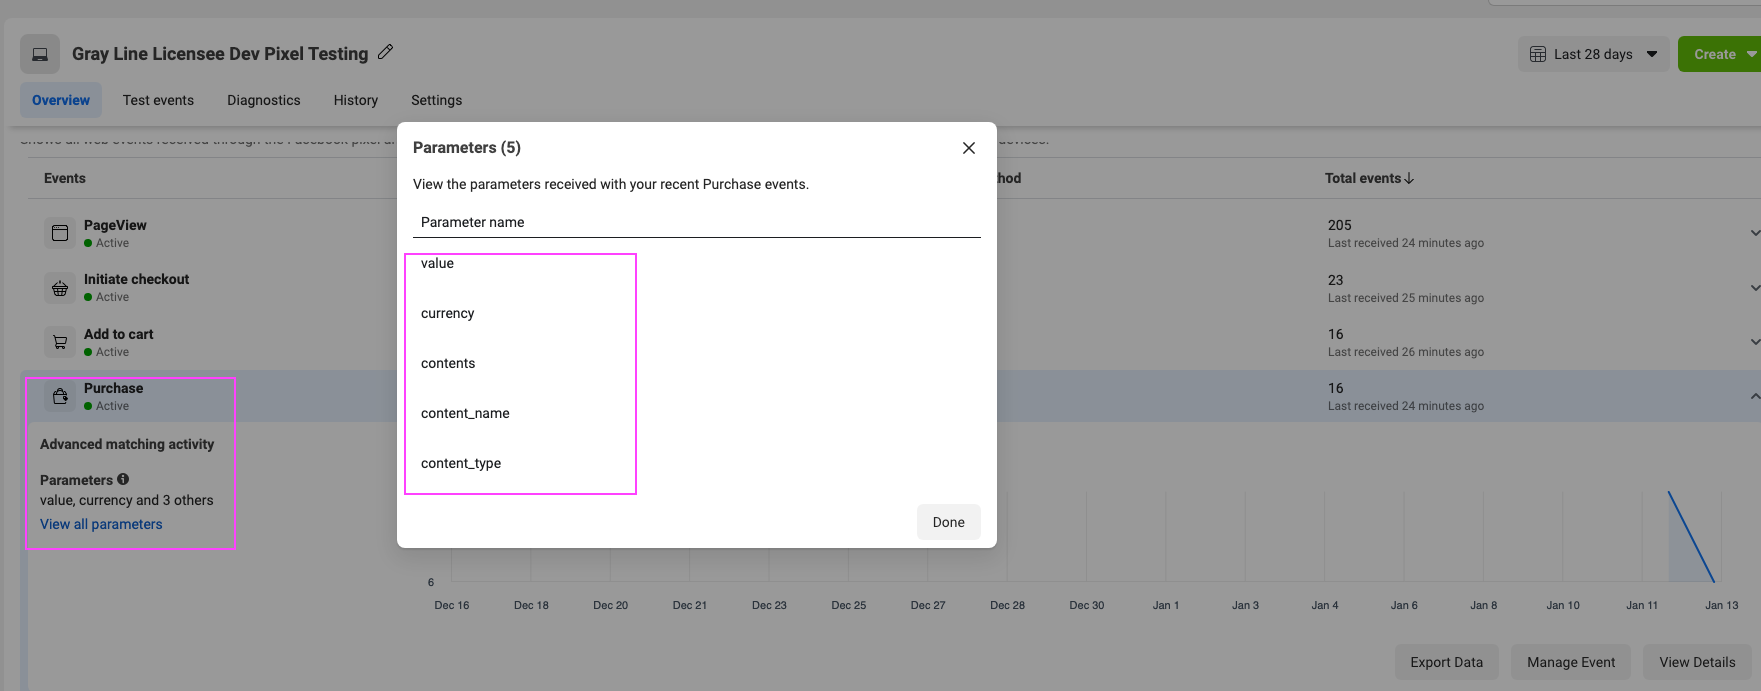Open the History tab
1761x691 pixels.
[x=356, y=100]
